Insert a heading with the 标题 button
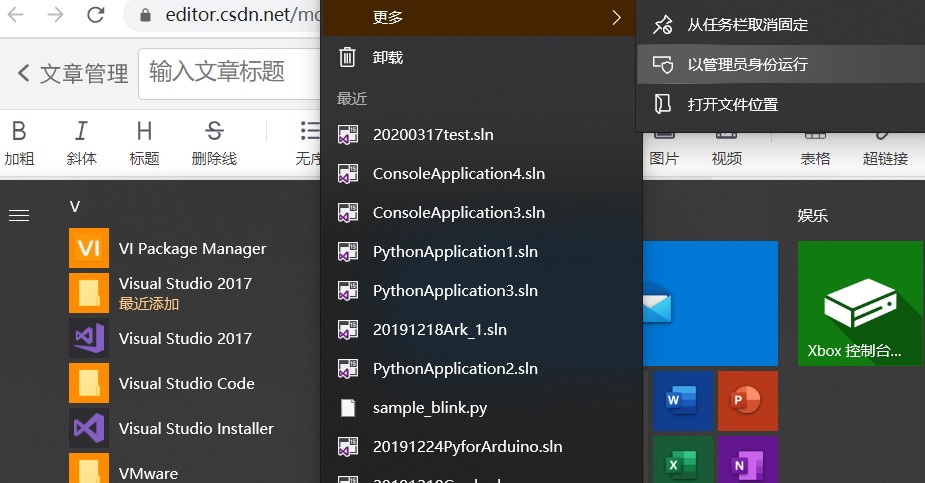 (x=144, y=143)
